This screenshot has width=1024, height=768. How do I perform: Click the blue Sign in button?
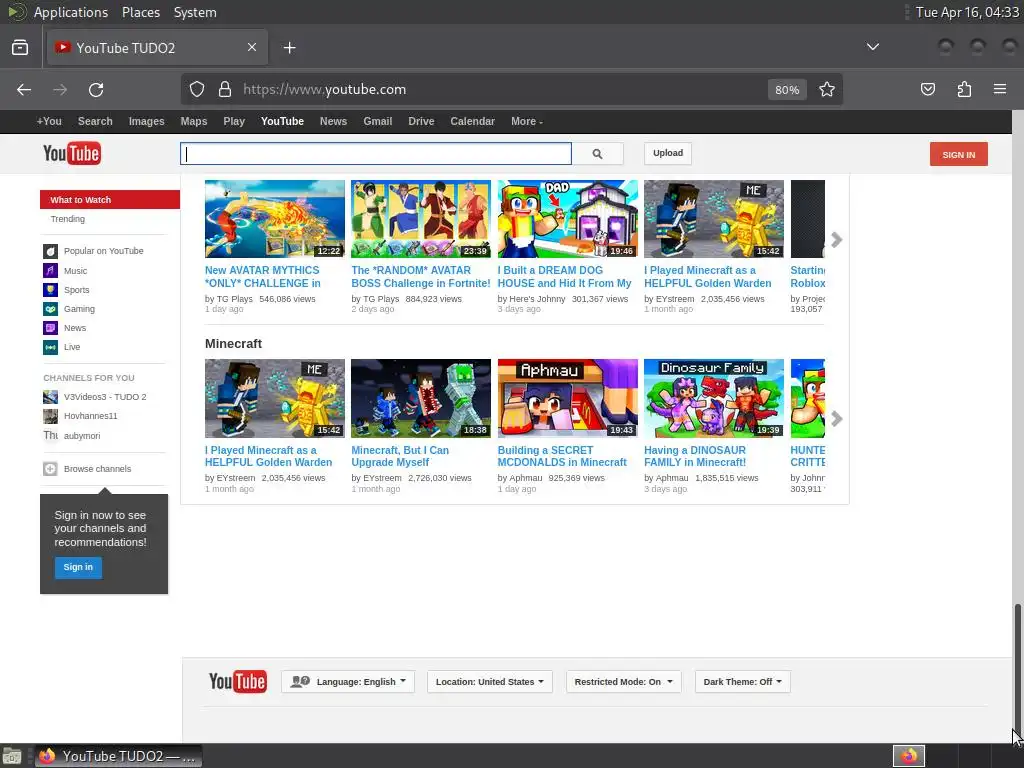click(78, 567)
